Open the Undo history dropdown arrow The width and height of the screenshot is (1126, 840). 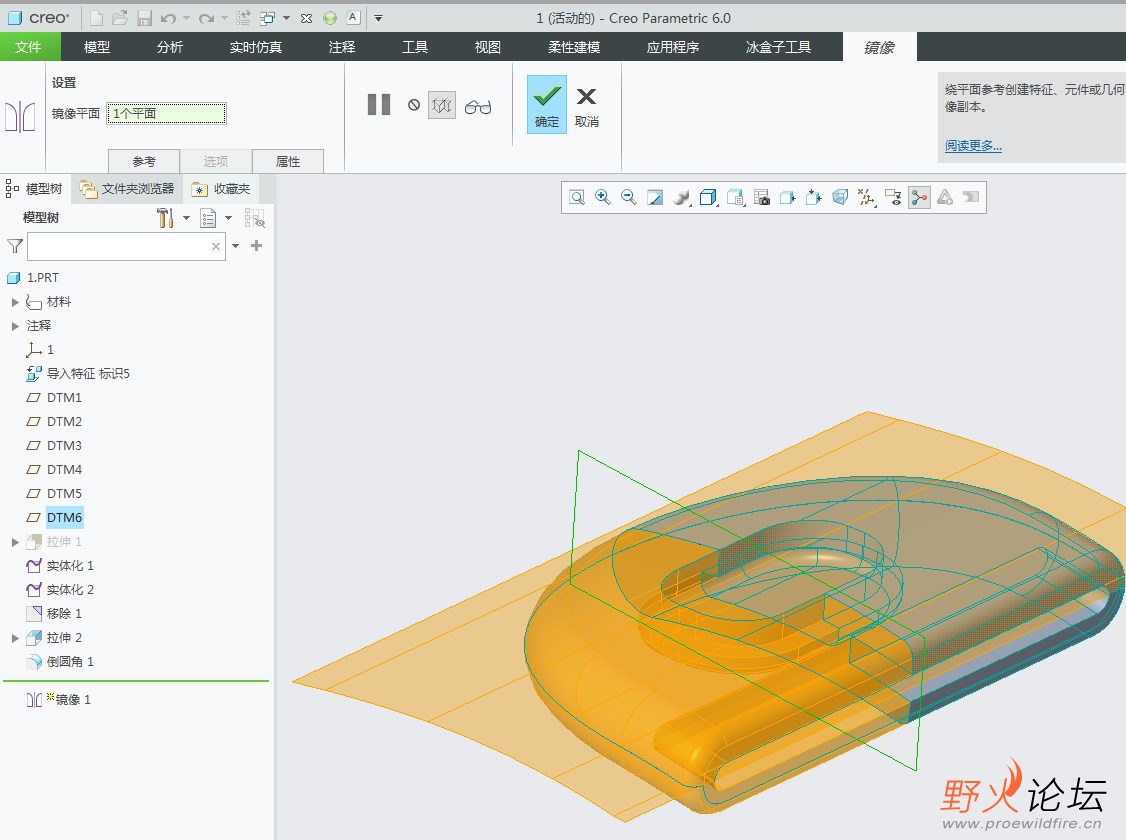point(186,18)
